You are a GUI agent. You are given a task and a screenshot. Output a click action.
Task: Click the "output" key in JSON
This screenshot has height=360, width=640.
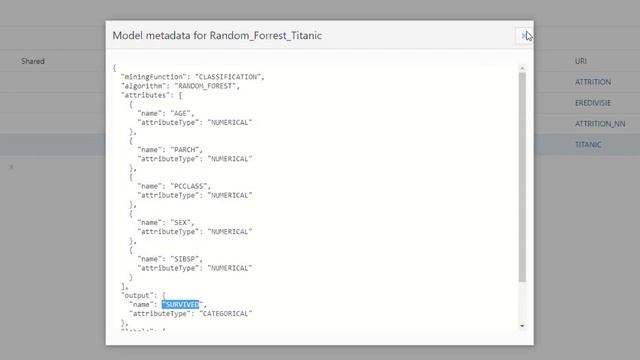pyautogui.click(x=137, y=295)
